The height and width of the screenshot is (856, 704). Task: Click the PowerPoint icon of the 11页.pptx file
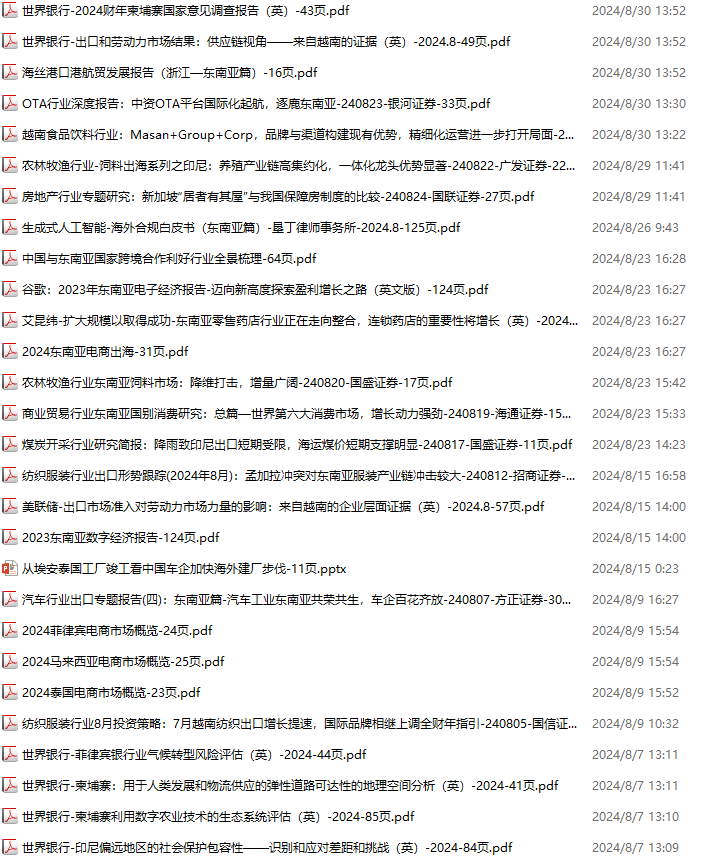[10, 569]
